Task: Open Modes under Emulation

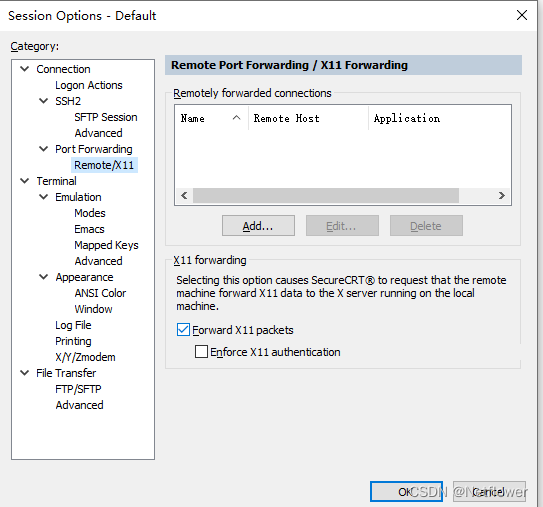Action: pos(90,213)
